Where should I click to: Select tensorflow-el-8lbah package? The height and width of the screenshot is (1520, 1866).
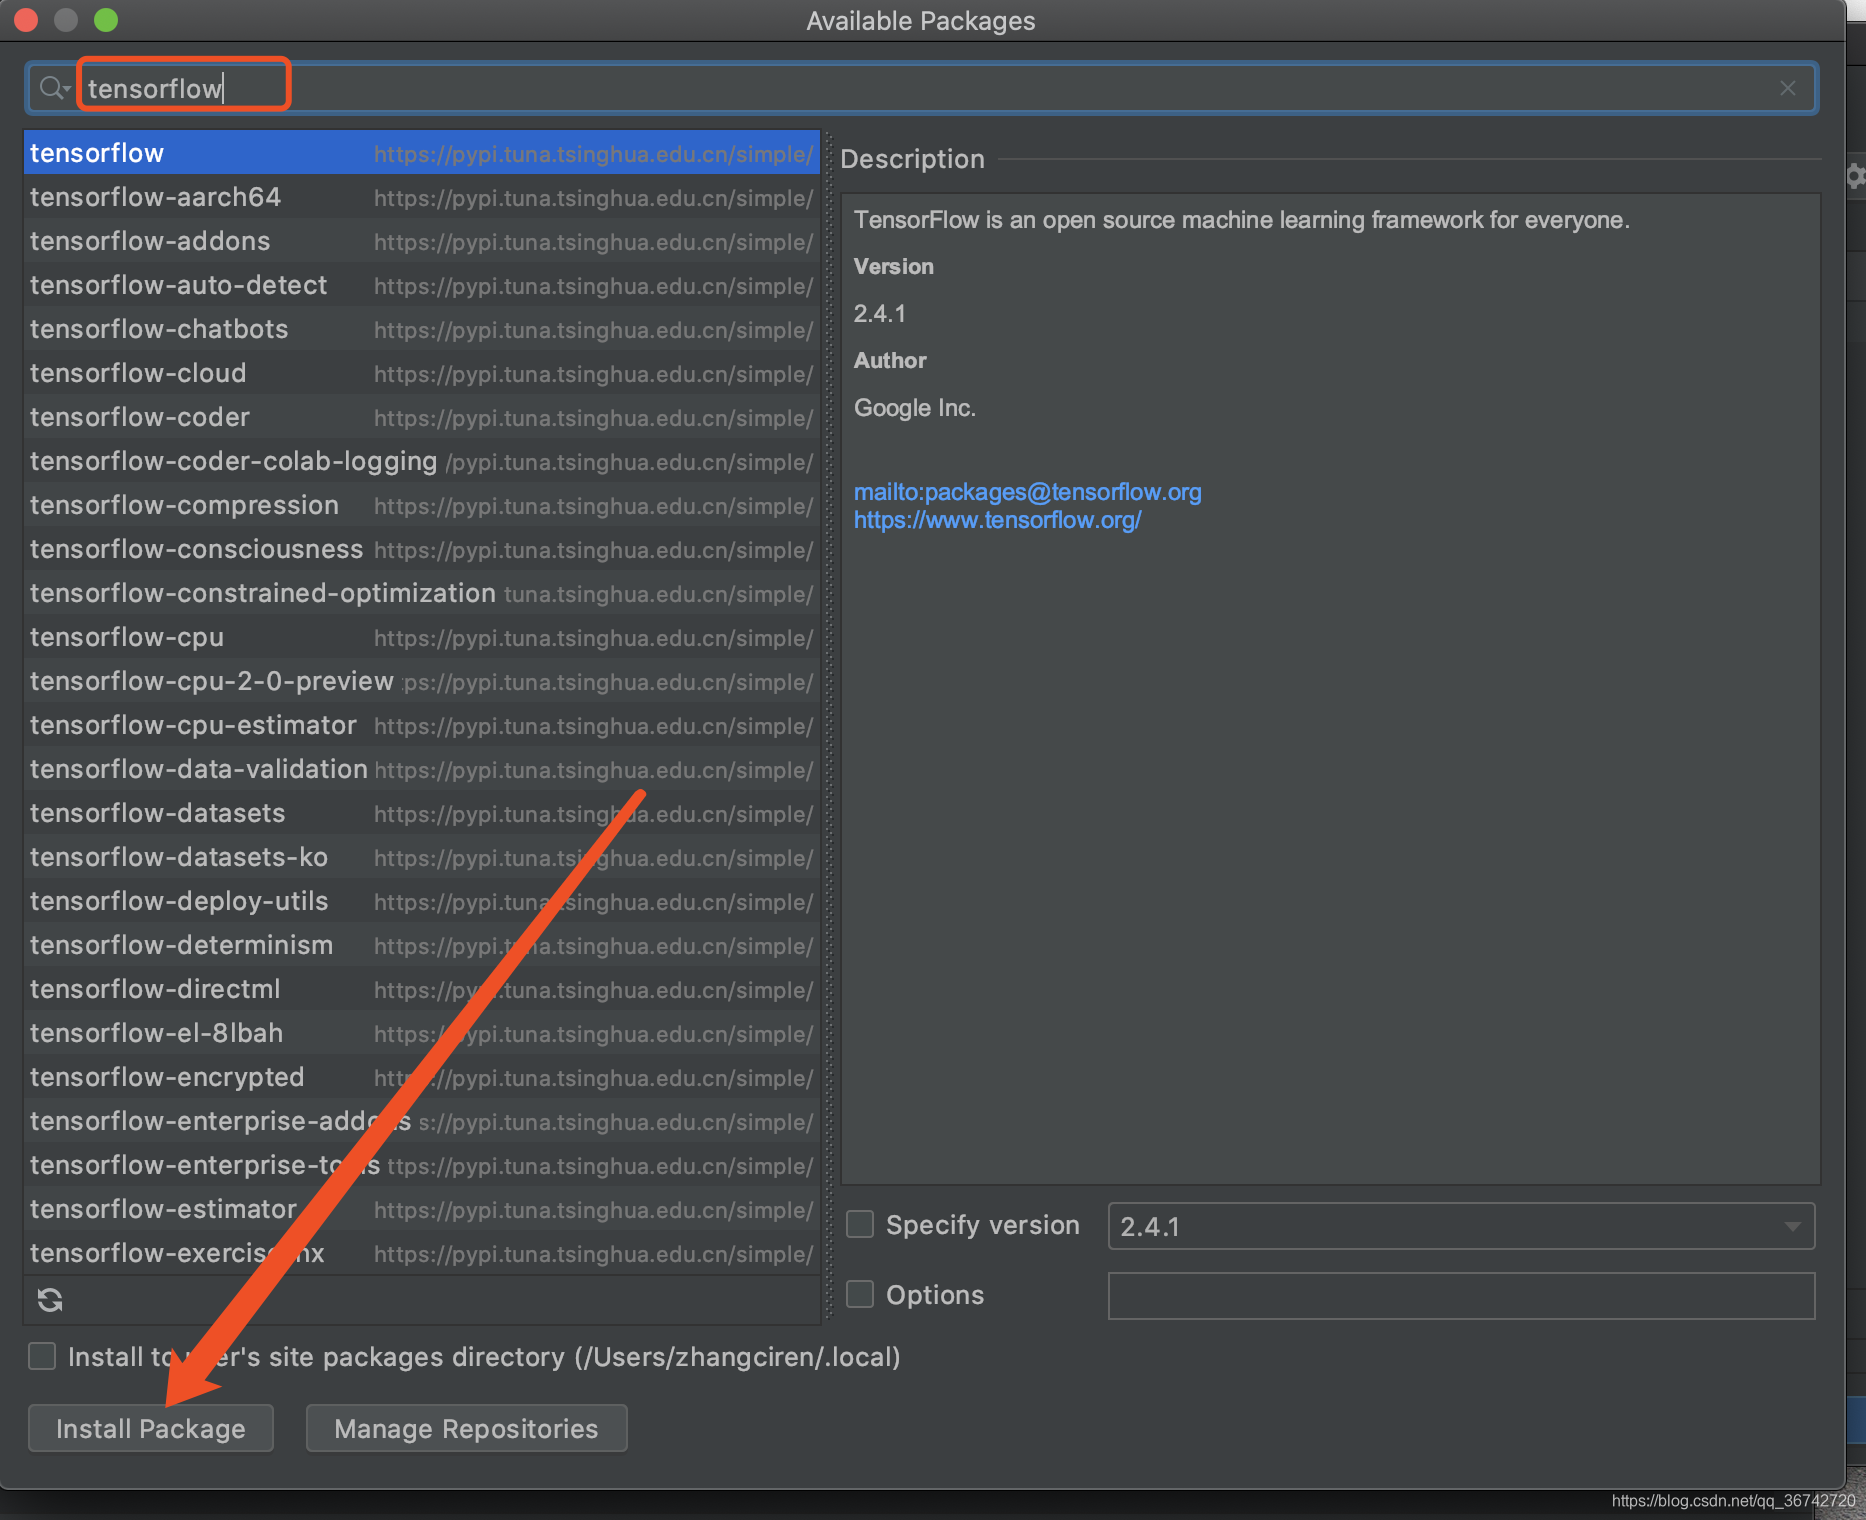tap(422, 1033)
